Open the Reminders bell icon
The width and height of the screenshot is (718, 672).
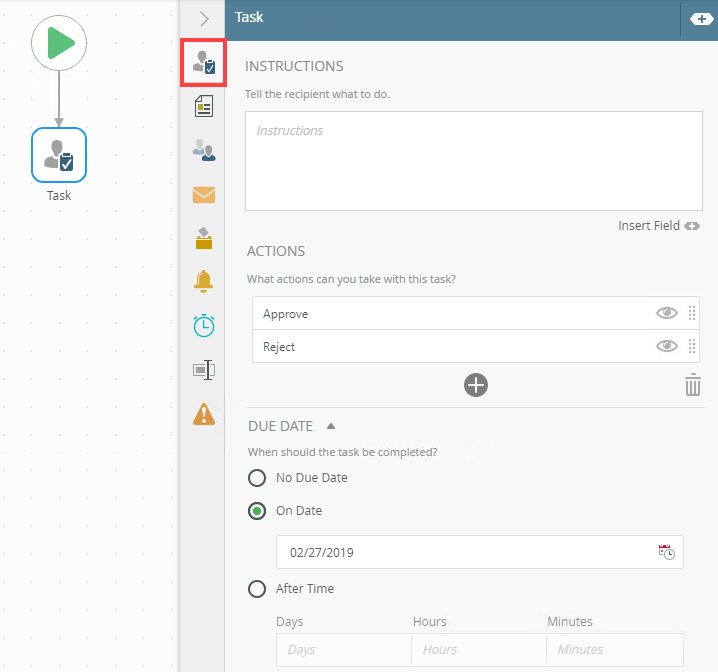203,281
